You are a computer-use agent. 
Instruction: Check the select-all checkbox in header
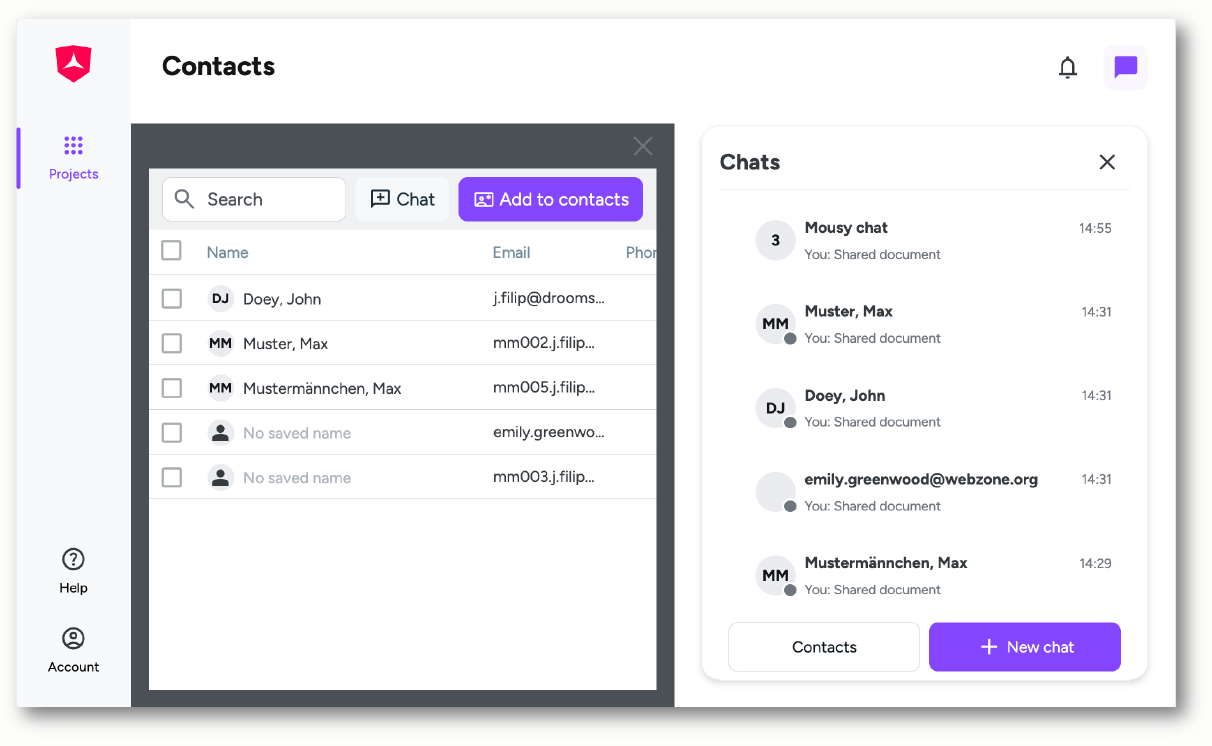click(x=172, y=250)
